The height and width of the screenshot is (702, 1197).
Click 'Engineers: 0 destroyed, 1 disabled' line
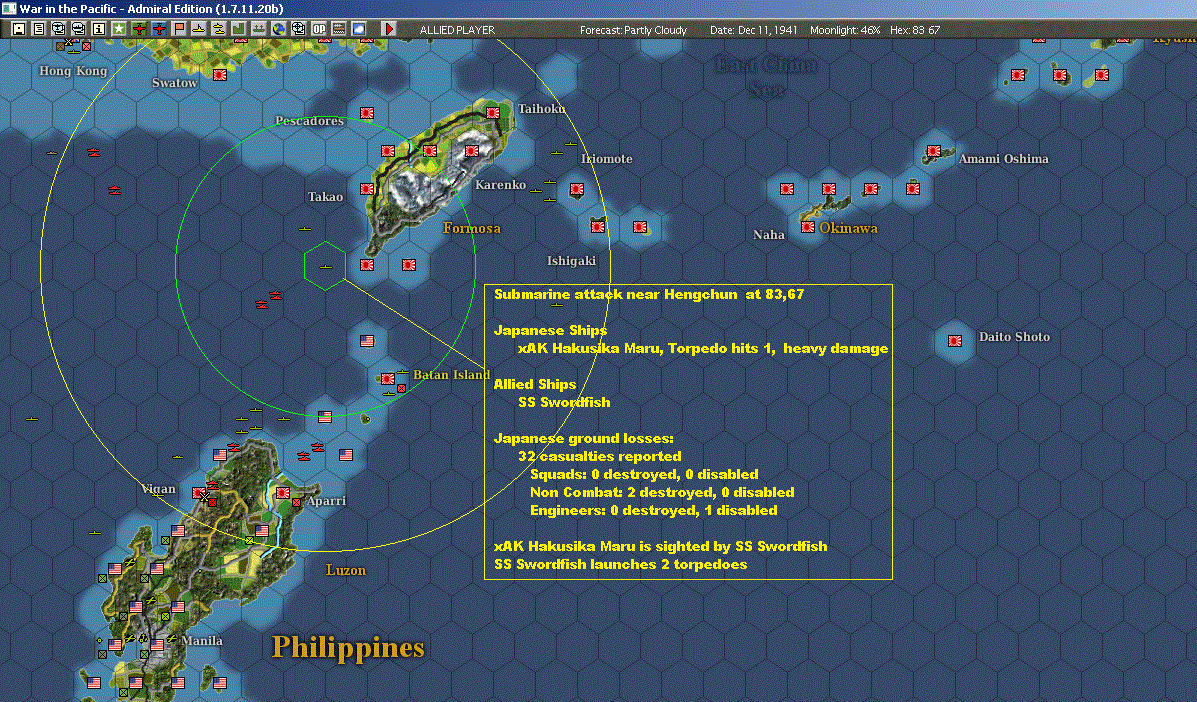[653, 510]
